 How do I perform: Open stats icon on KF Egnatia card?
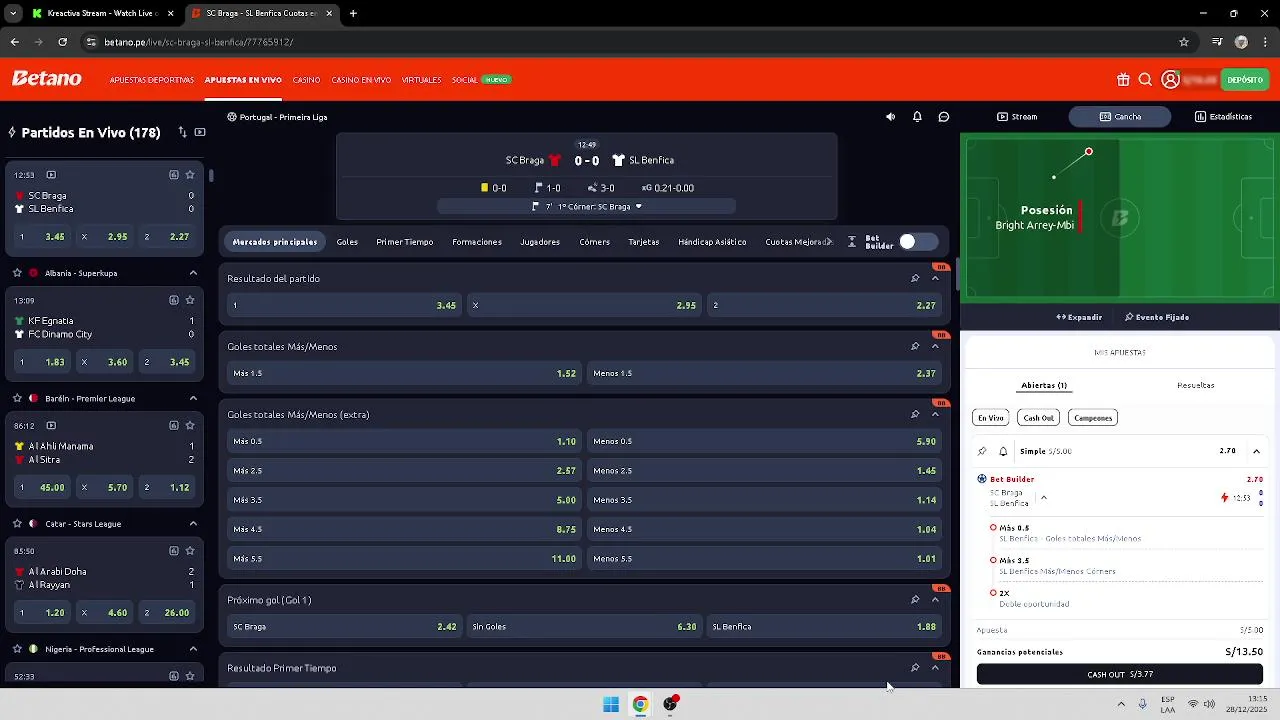tap(174, 300)
